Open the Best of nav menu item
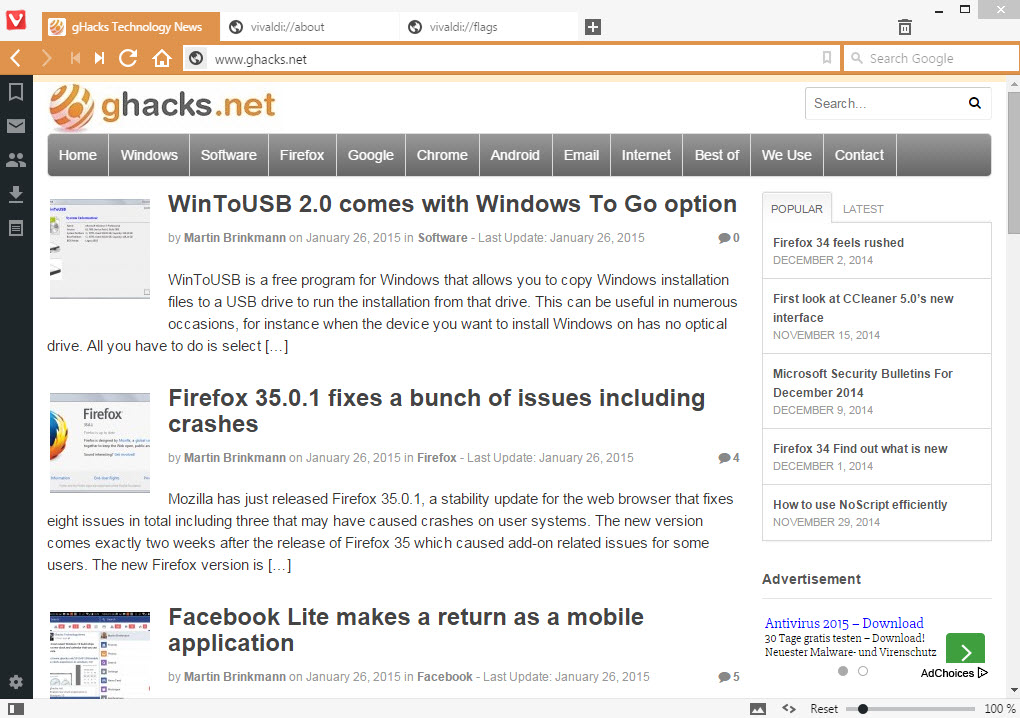1020x718 pixels. [x=717, y=155]
